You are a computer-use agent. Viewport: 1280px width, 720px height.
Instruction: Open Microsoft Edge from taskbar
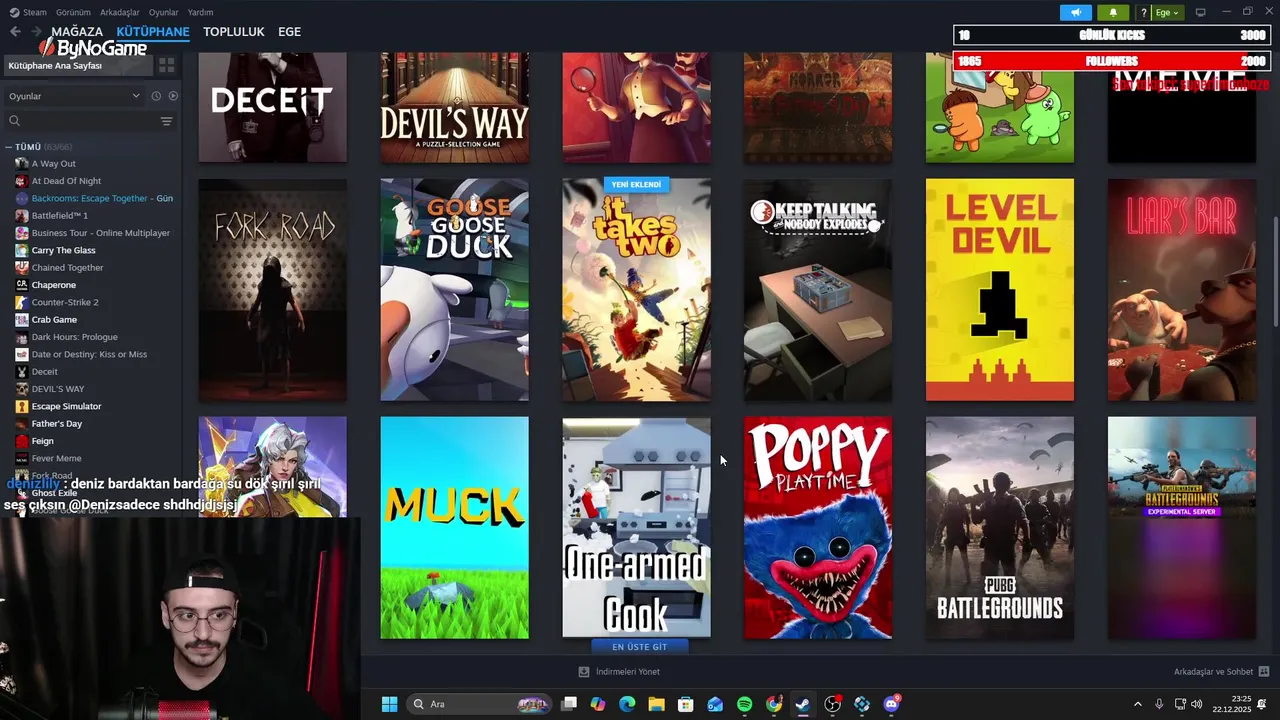tap(627, 704)
